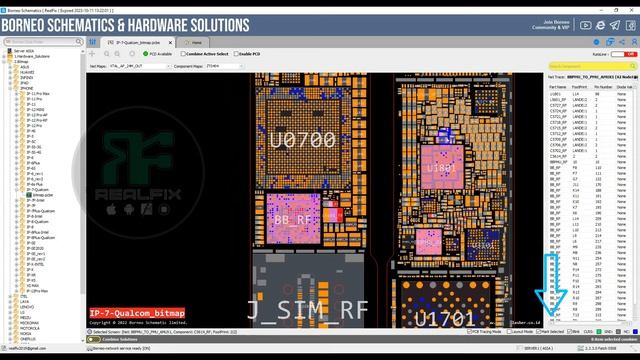Toggle the Blink checkbox
640x360 pixels.
tap(569, 332)
